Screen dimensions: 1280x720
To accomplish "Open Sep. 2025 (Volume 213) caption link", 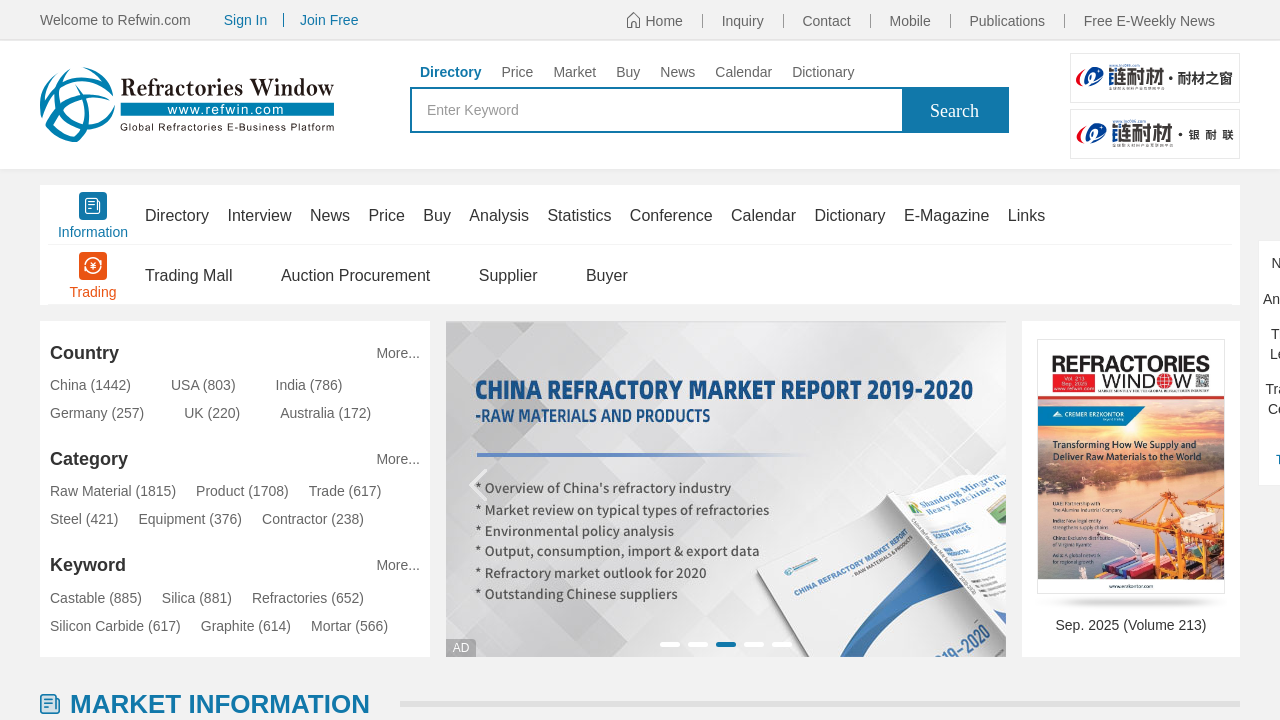I will tap(1131, 625).
